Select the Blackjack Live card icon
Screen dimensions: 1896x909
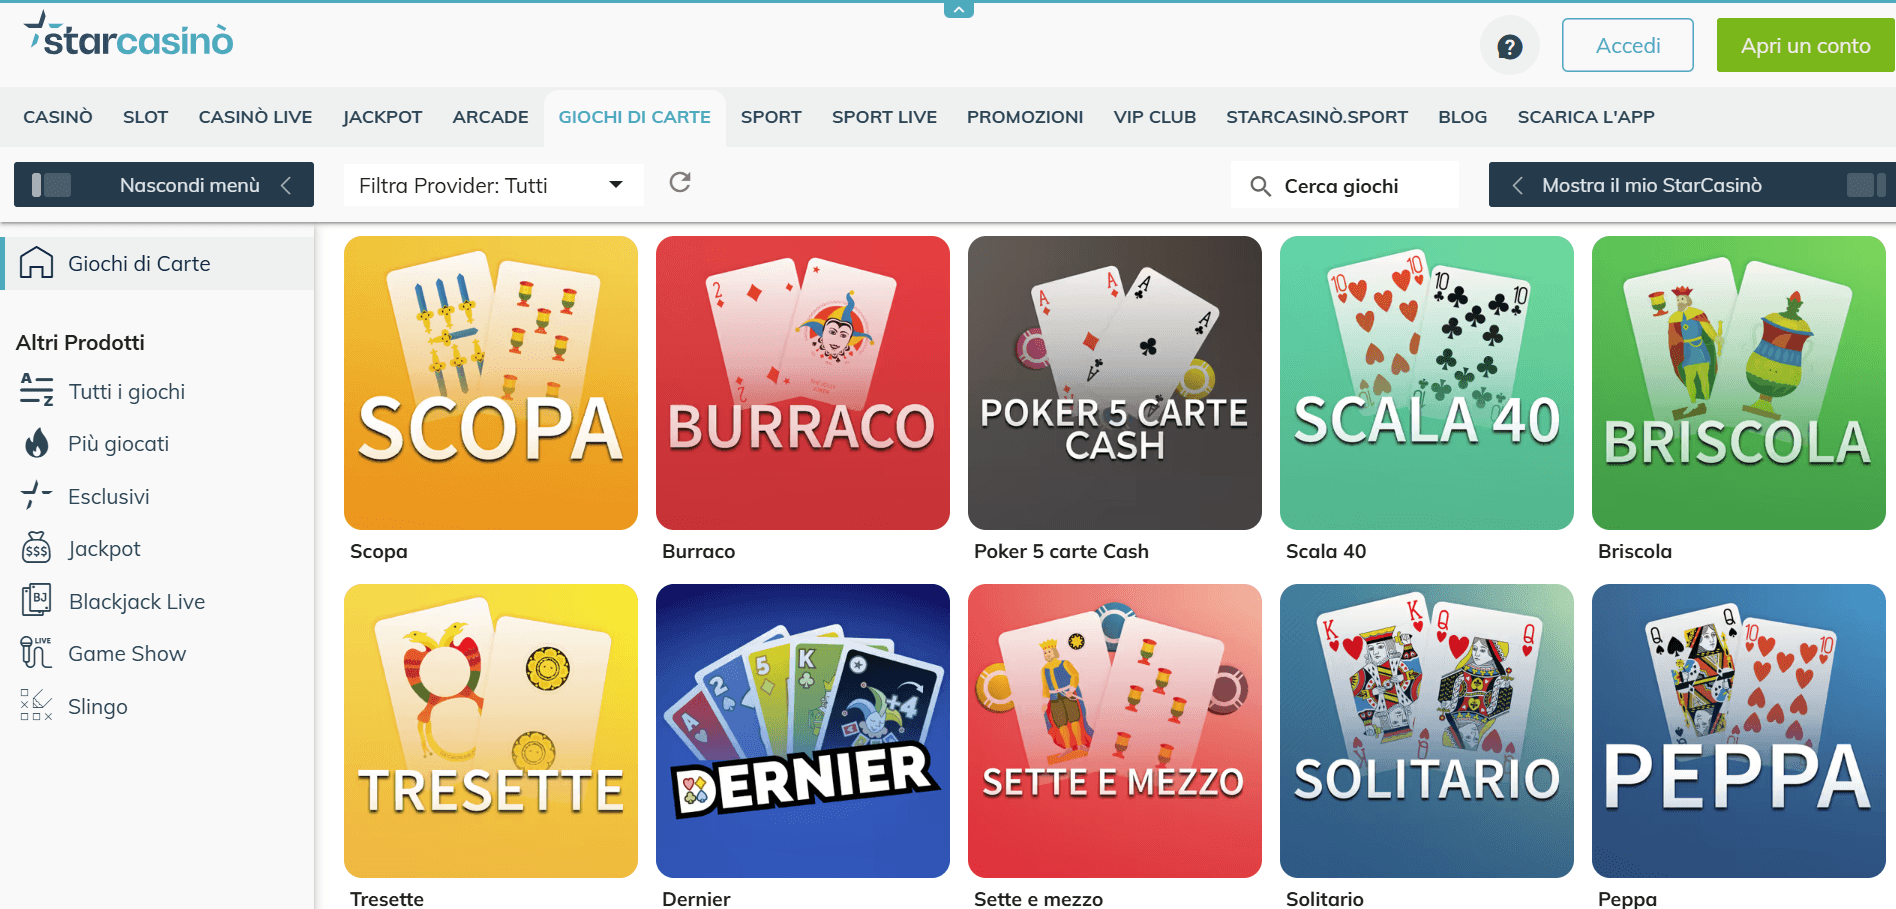(37, 601)
